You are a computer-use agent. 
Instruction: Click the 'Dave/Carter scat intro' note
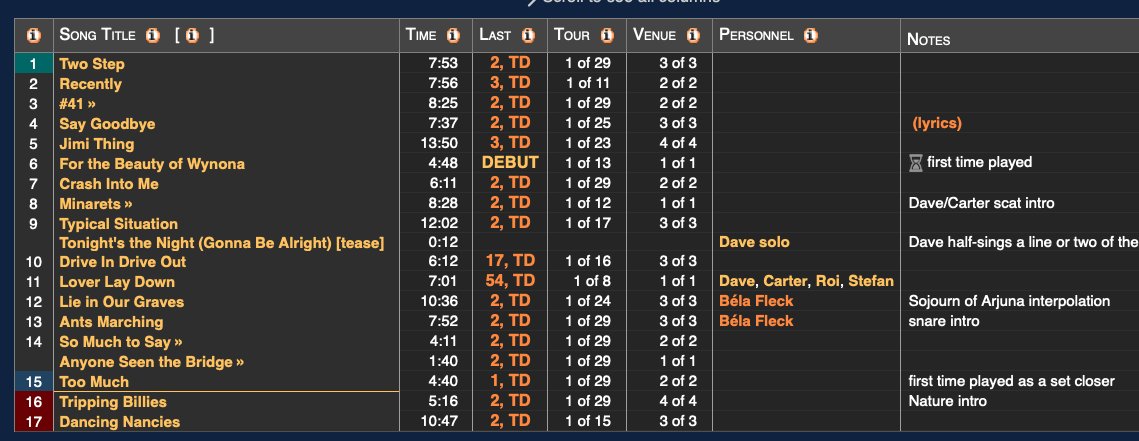click(981, 203)
